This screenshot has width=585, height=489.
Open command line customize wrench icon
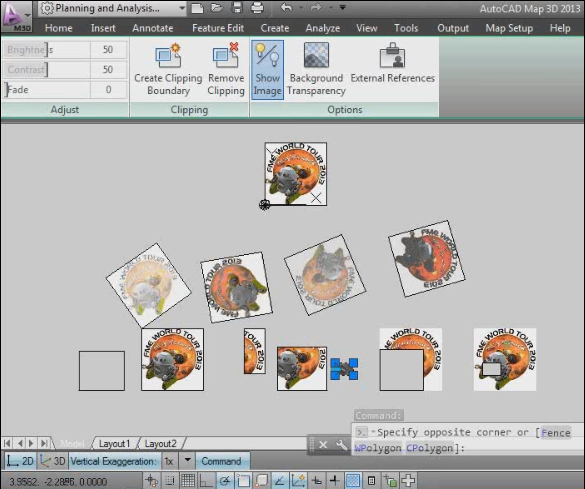click(341, 445)
